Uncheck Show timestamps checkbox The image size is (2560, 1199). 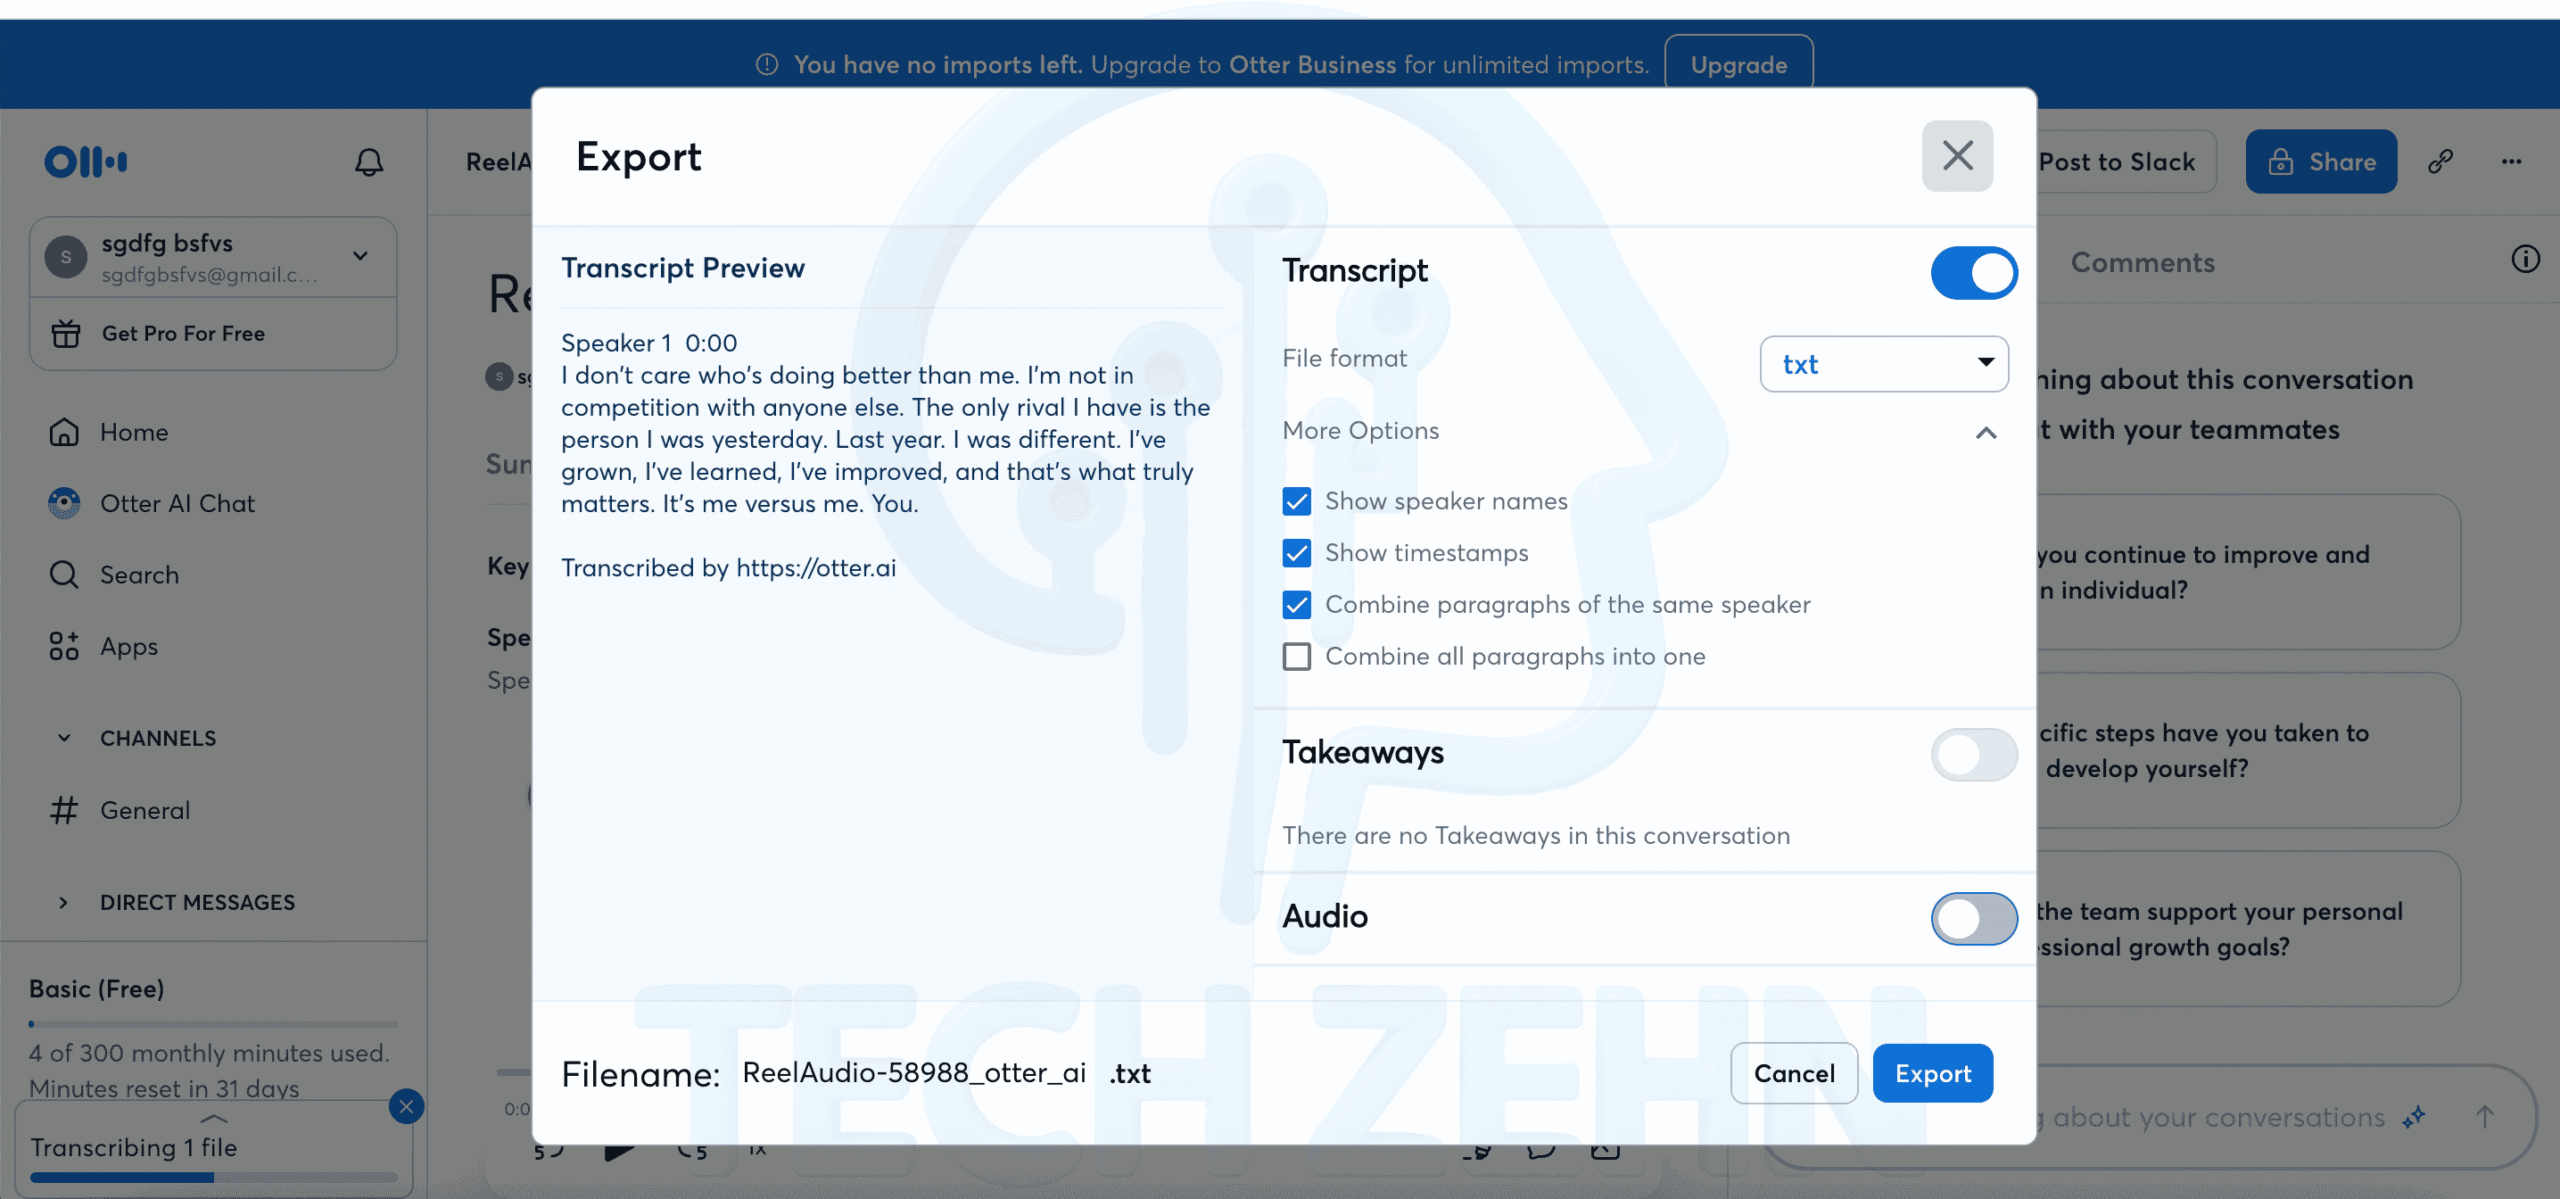click(x=1297, y=553)
